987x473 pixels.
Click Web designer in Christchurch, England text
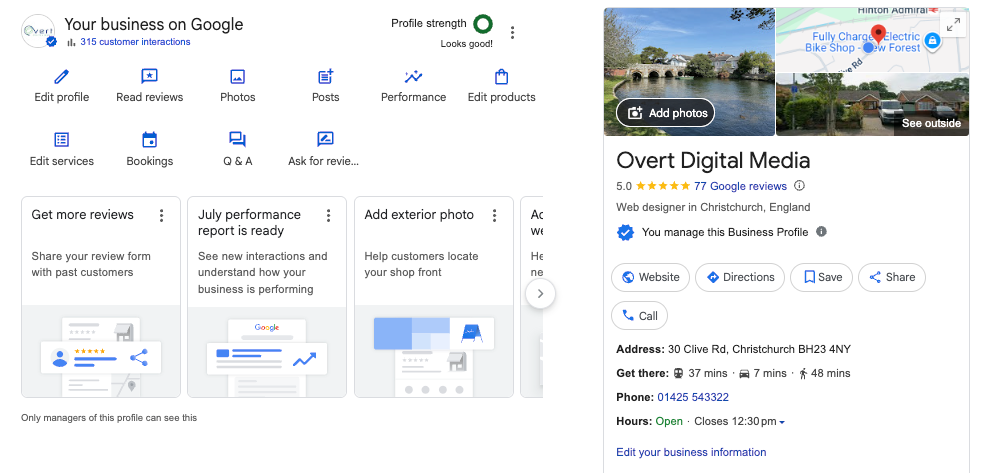713,207
